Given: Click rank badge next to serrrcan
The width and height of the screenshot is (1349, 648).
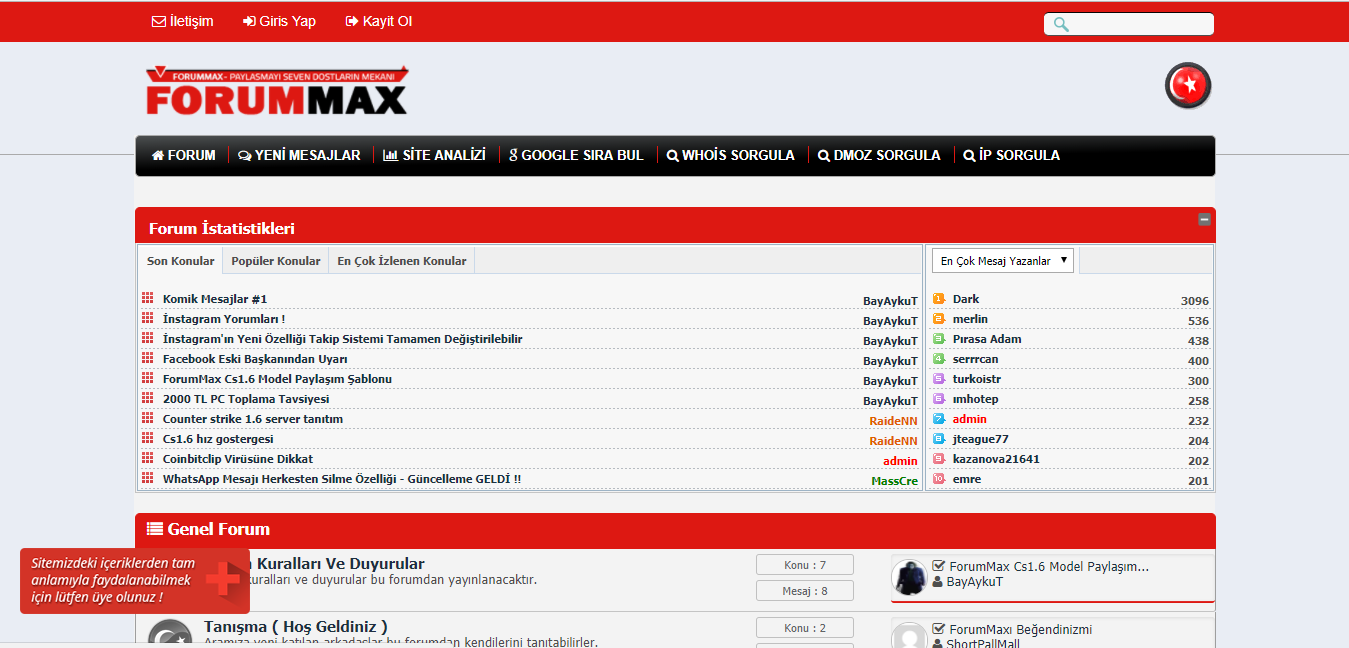Looking at the screenshot, I should click(939, 359).
